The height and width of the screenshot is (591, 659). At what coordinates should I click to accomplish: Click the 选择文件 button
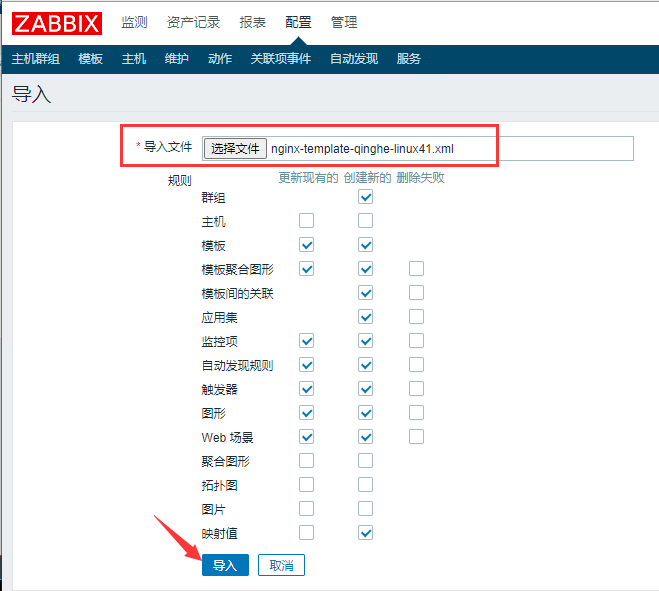[235, 149]
